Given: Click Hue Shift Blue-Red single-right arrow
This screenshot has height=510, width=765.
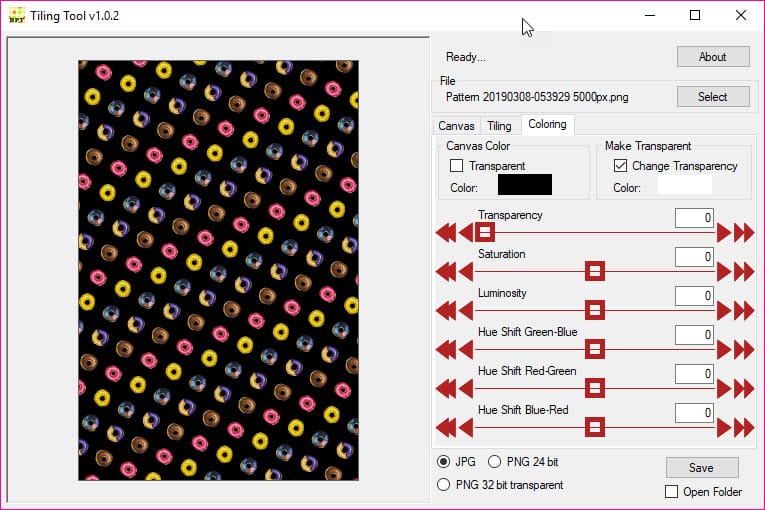Looking at the screenshot, I should [724, 428].
